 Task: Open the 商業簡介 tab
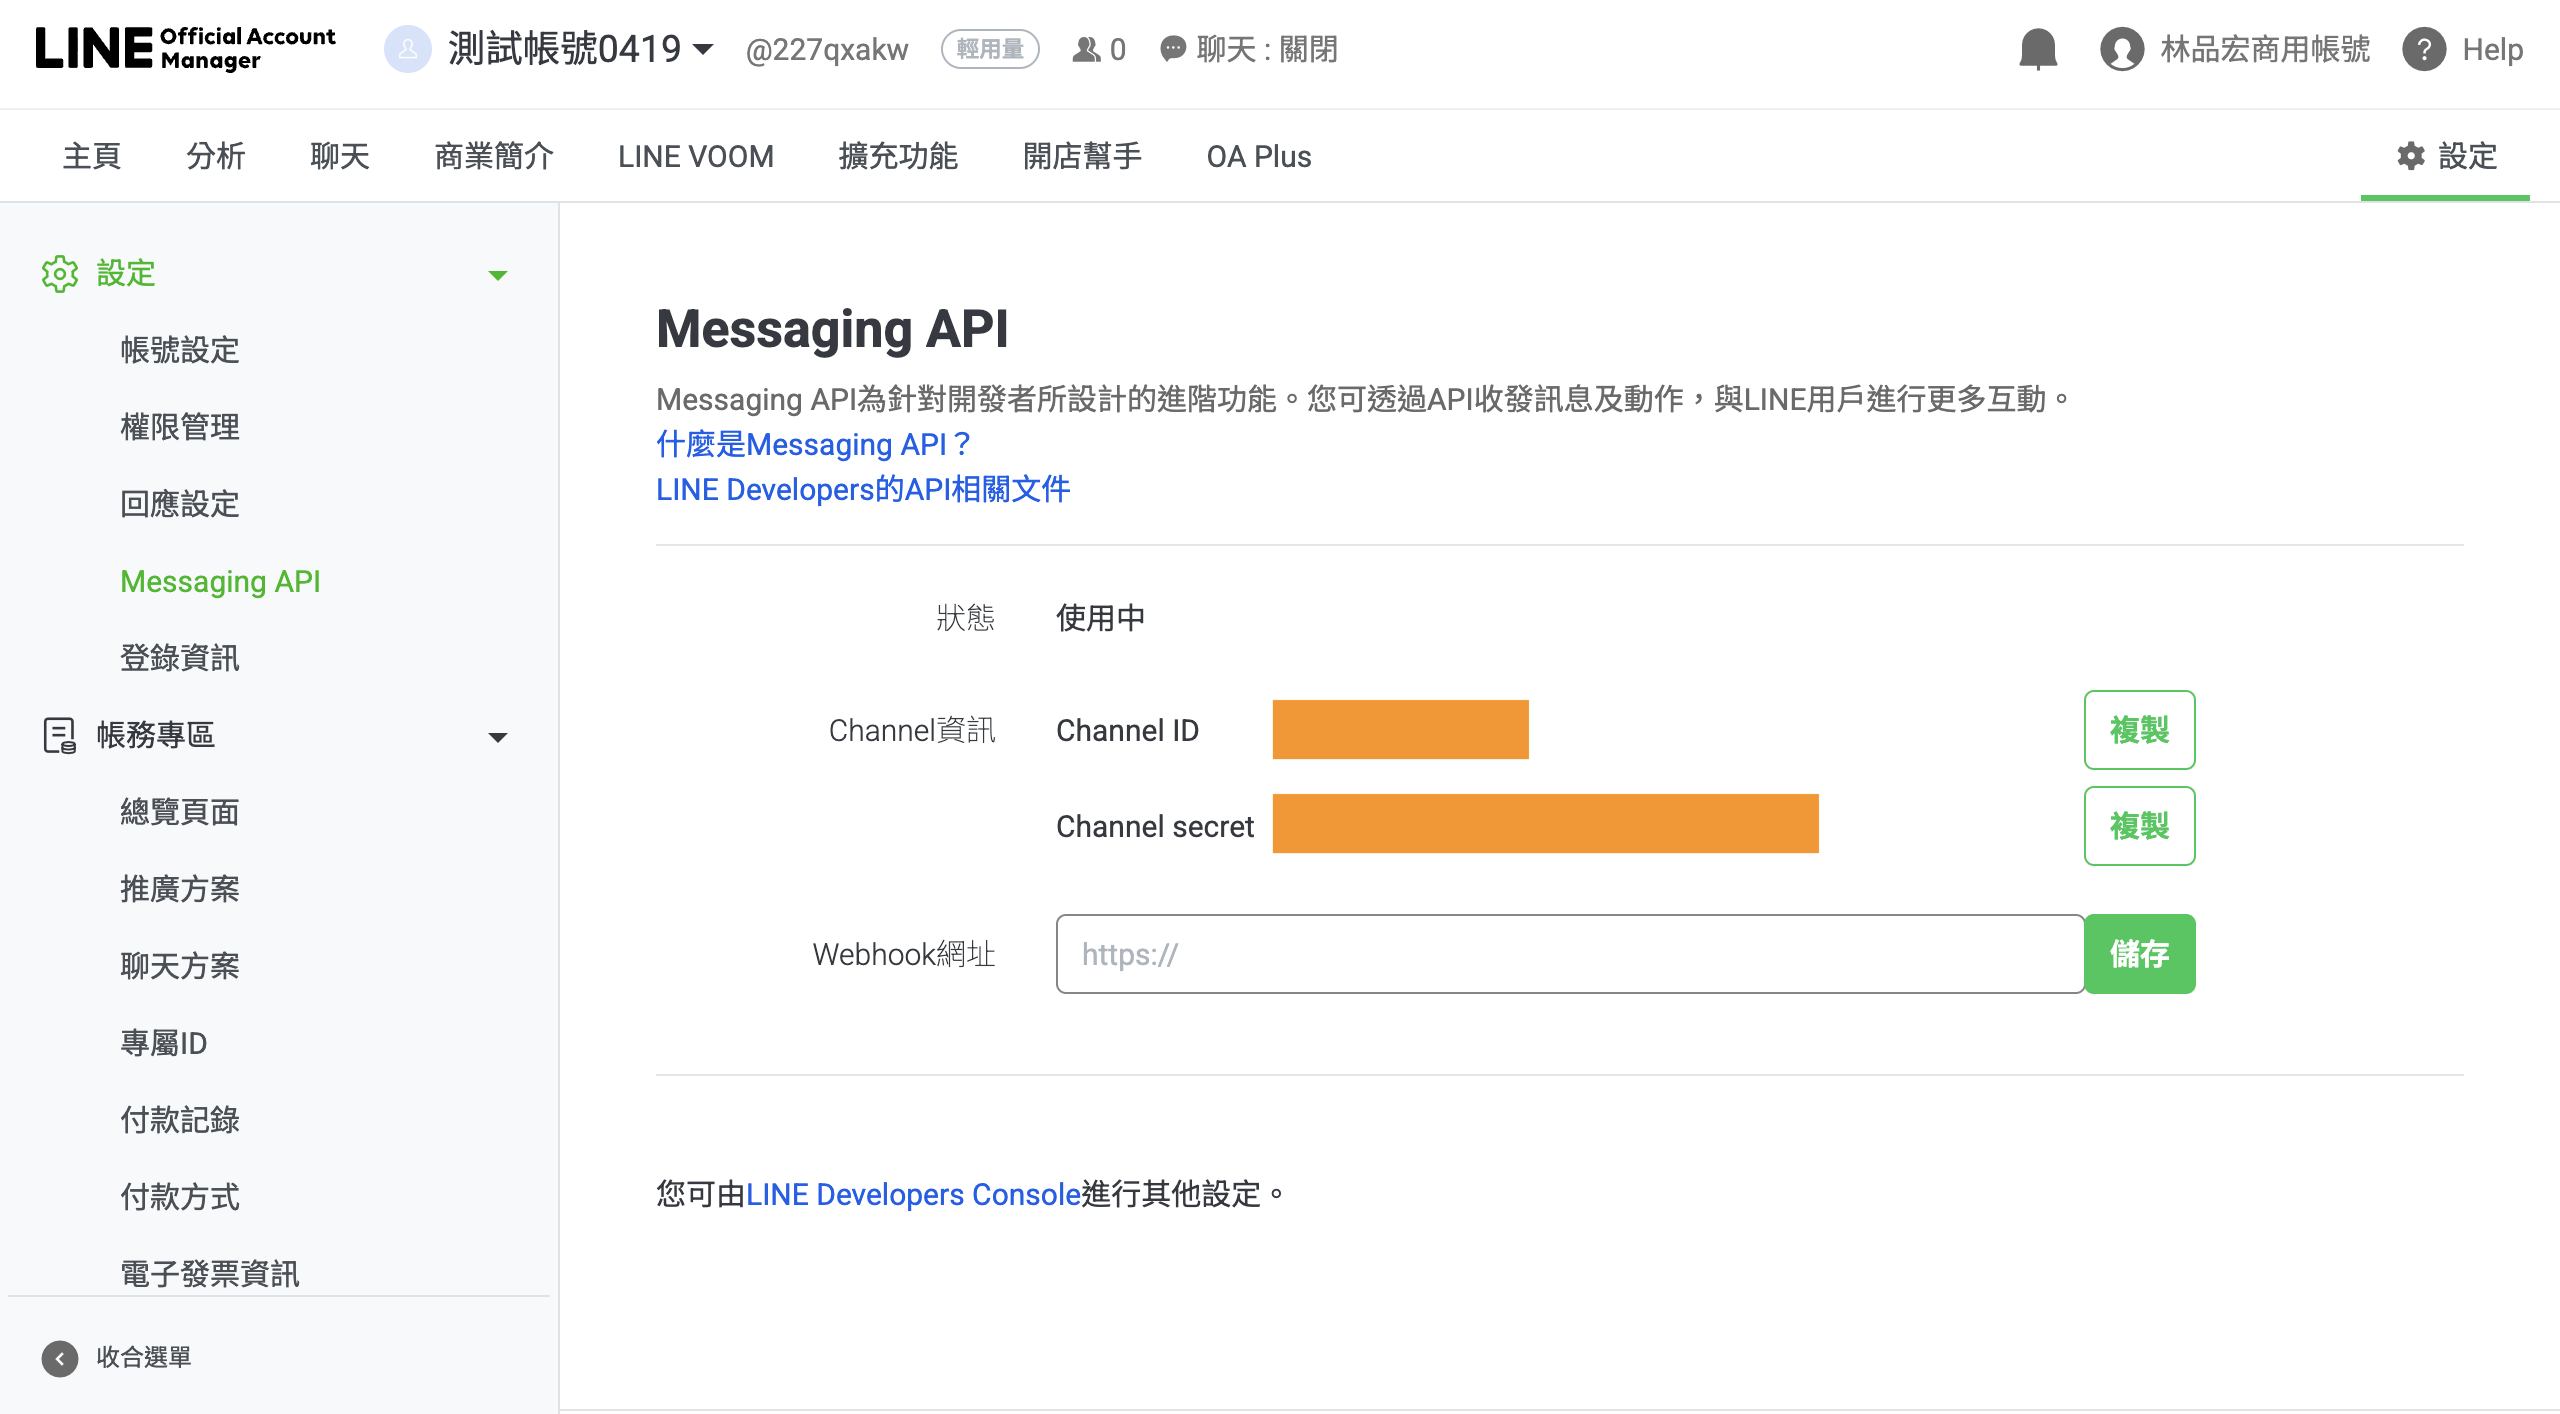[x=494, y=156]
